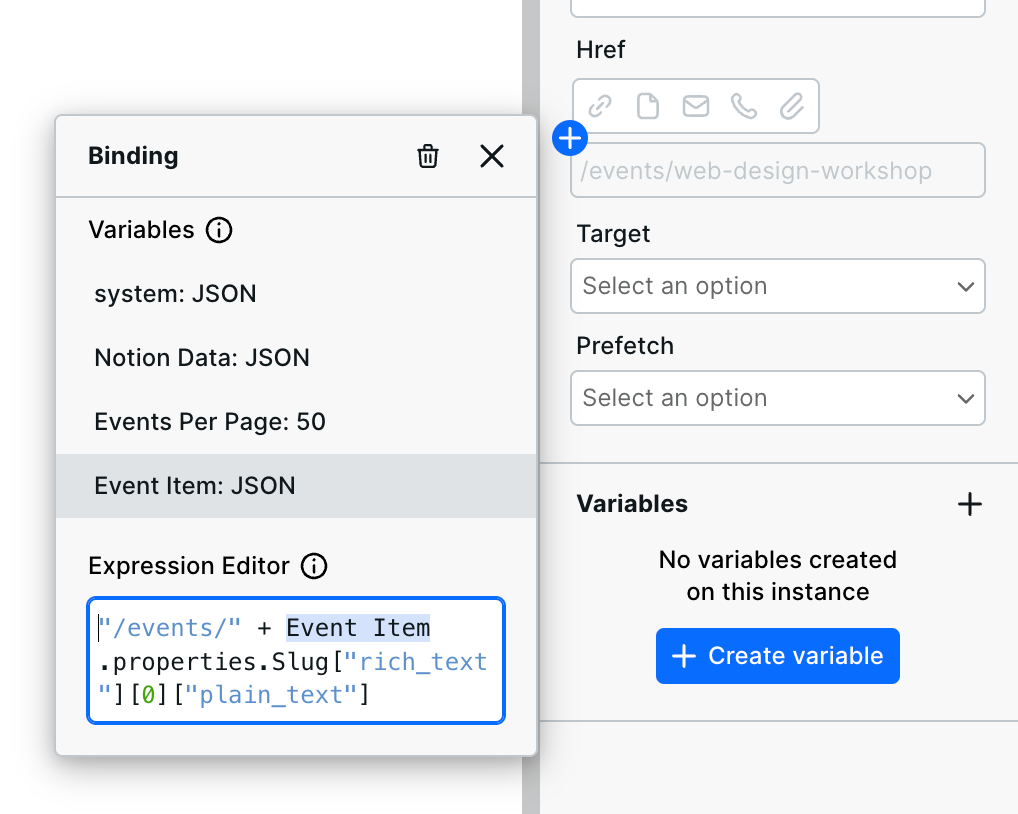Select the URL link type icon
This screenshot has width=1018, height=814.
point(600,106)
